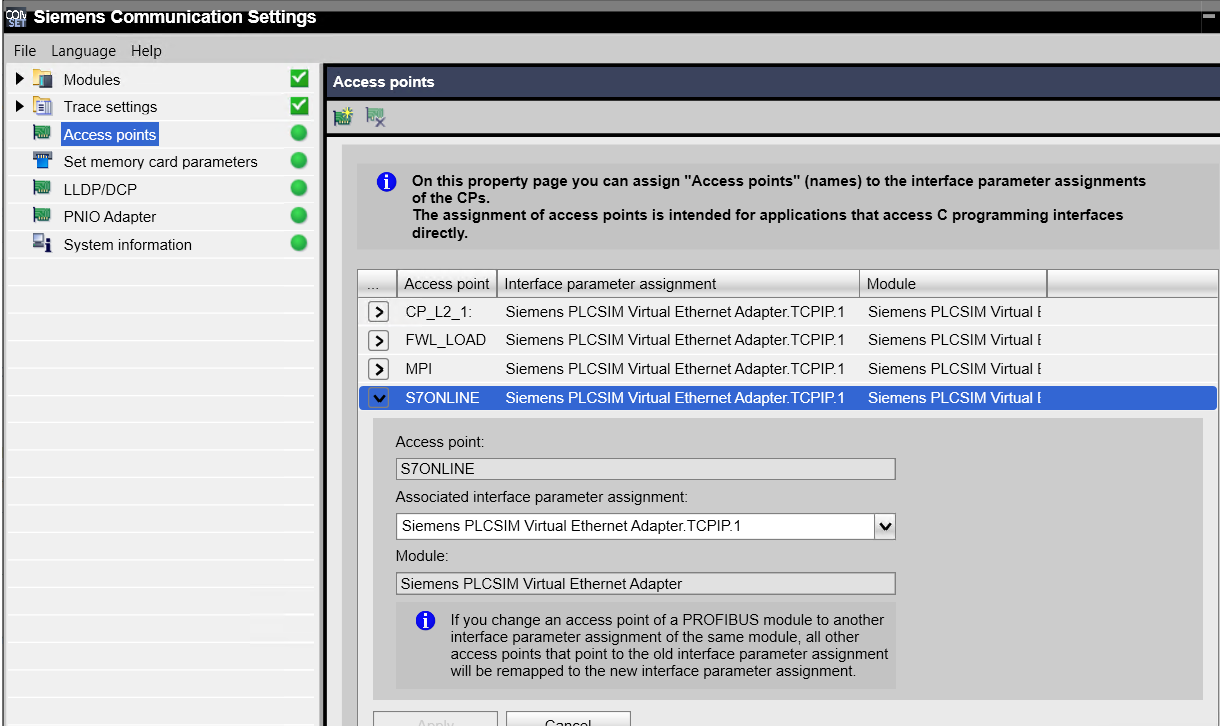Expand the CP_L2_1: access point row
The height and width of the screenshot is (726, 1220).
pyautogui.click(x=378, y=311)
